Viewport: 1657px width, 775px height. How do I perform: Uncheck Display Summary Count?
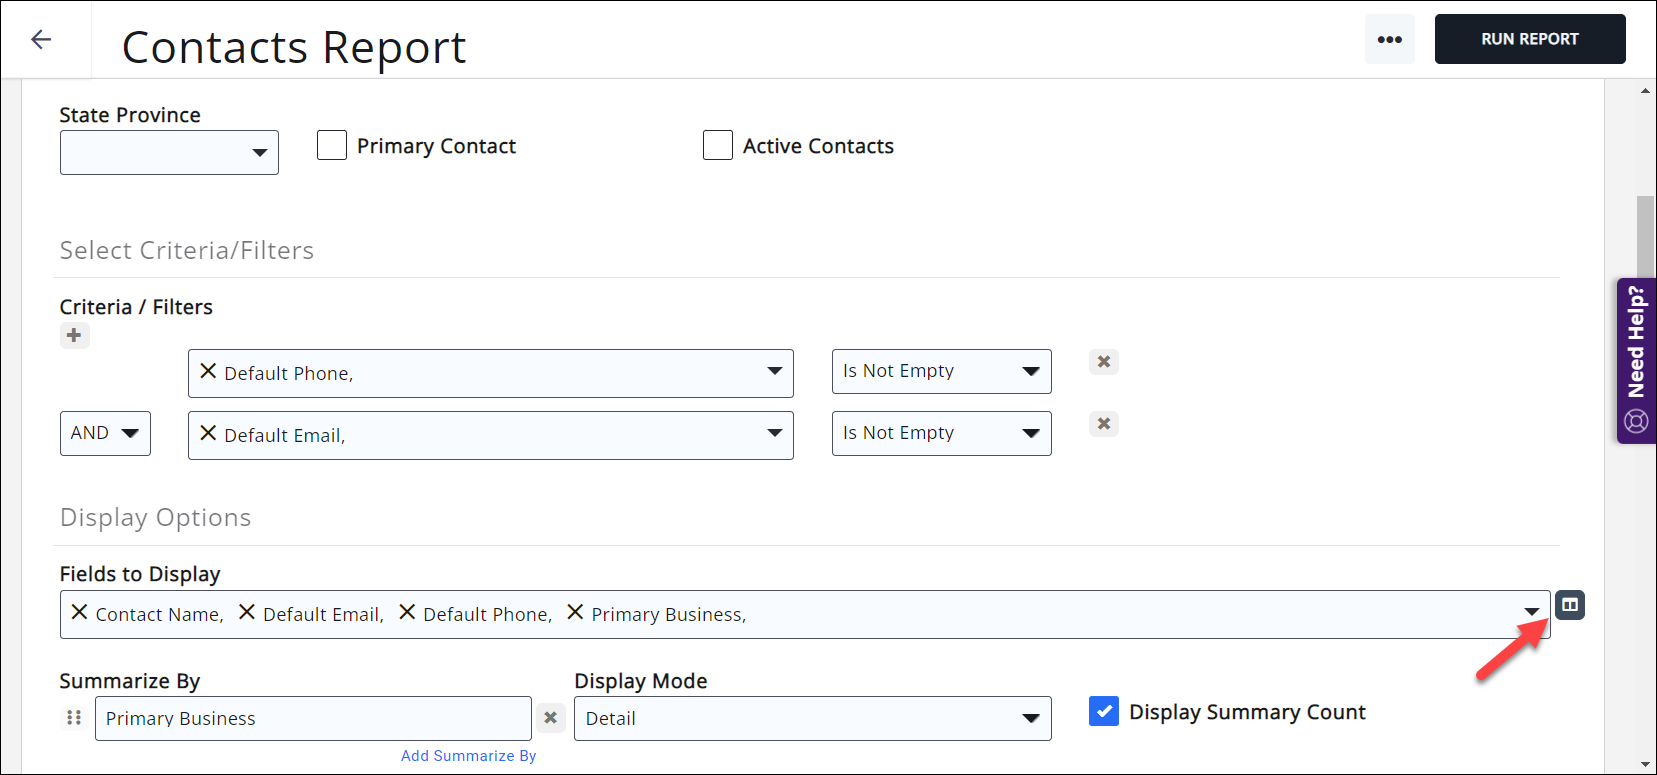(x=1103, y=711)
